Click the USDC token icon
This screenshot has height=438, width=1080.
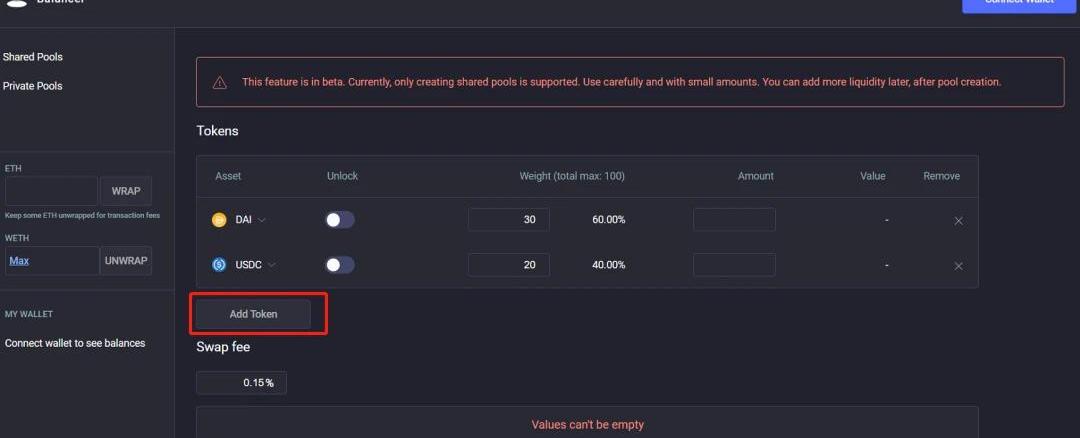pyautogui.click(x=219, y=265)
